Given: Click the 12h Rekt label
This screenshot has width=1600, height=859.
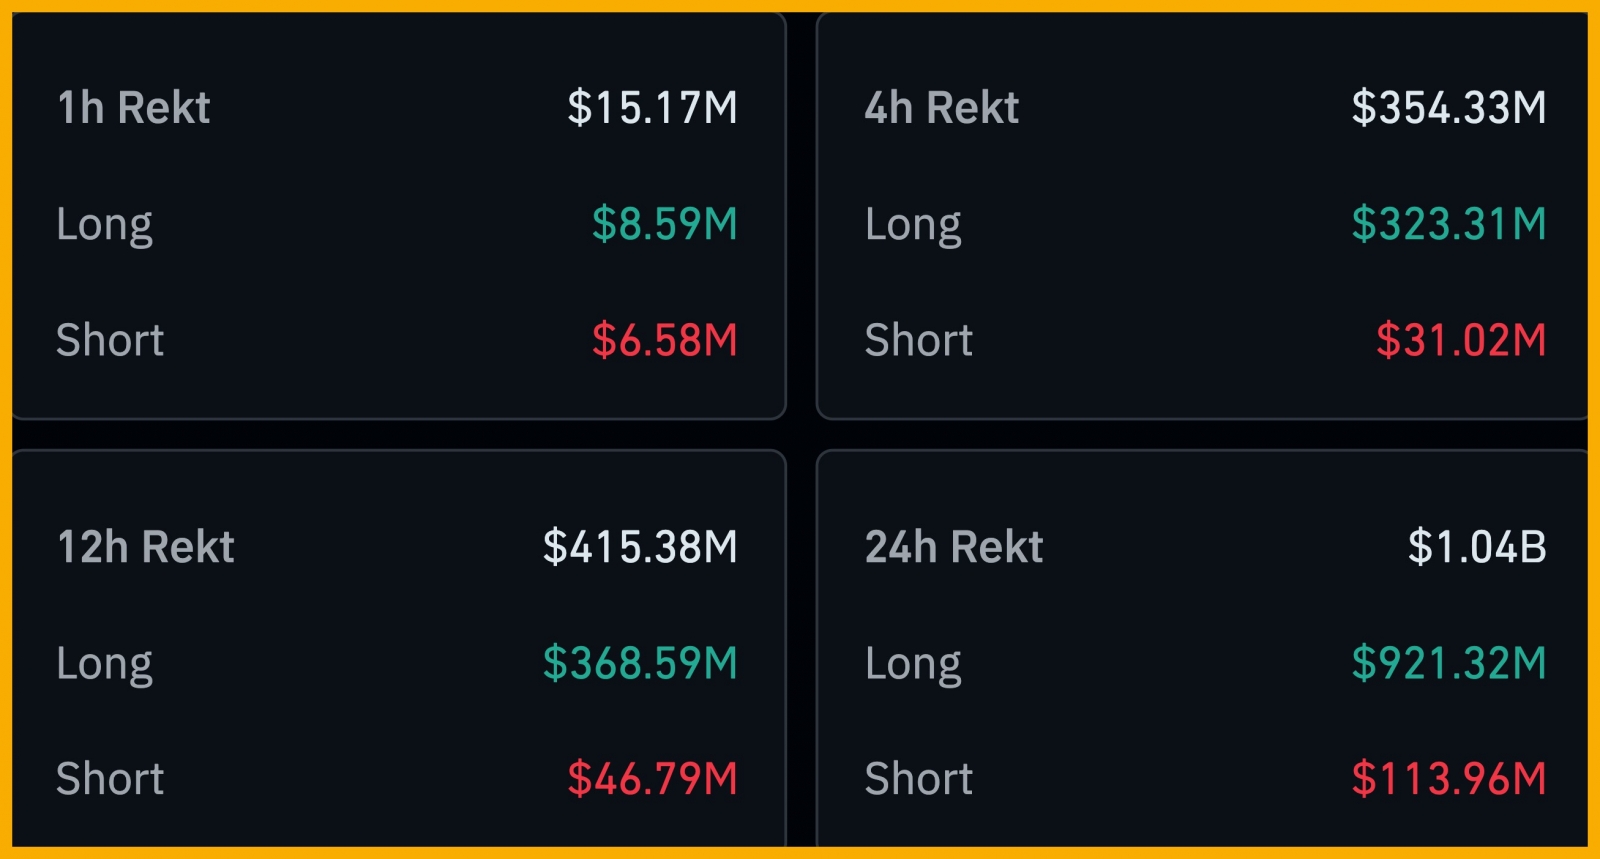Looking at the screenshot, I should (146, 547).
